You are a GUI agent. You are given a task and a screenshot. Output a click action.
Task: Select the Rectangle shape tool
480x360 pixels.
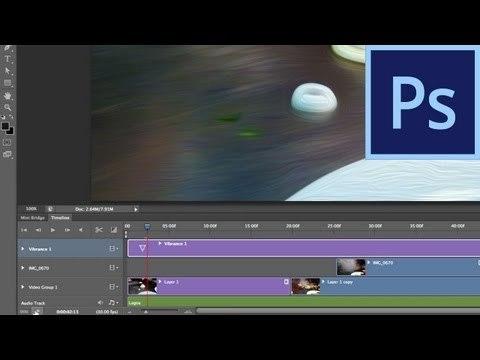[7, 83]
